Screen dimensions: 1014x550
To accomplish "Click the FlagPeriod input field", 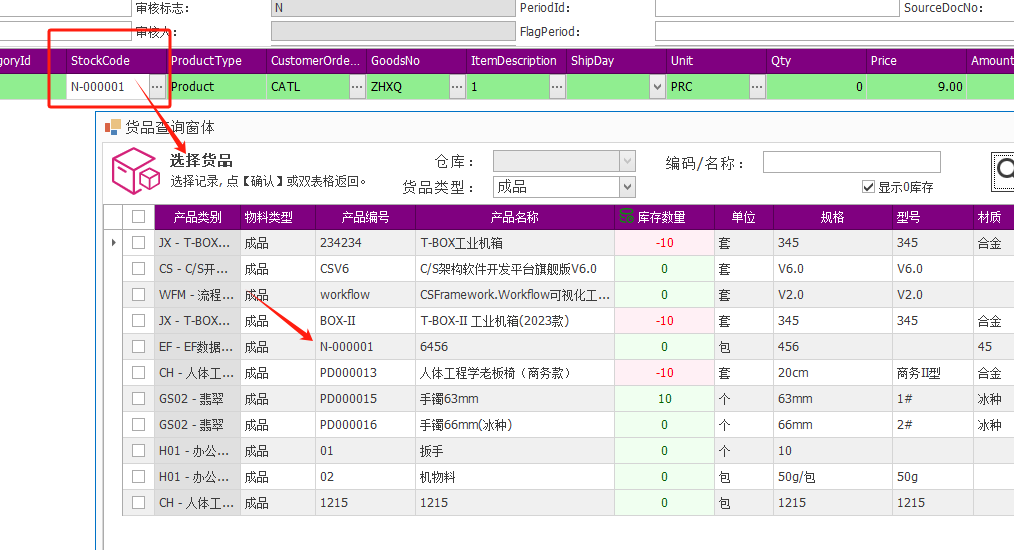I will click(834, 31).
